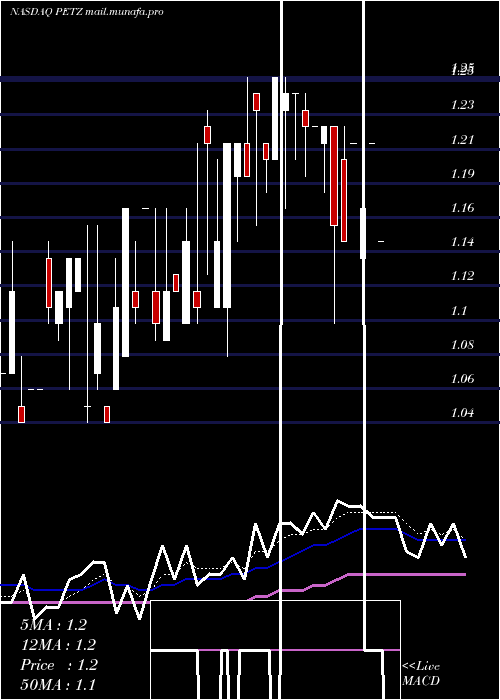The height and width of the screenshot is (700, 500).
Task: Click the 1.14 price axis label
Action: tap(462, 242)
